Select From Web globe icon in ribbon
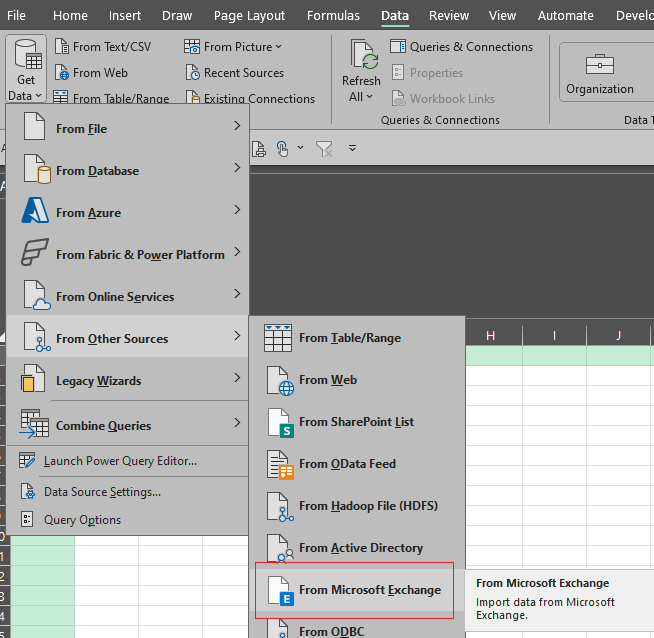The width and height of the screenshot is (654, 638). [x=62, y=73]
